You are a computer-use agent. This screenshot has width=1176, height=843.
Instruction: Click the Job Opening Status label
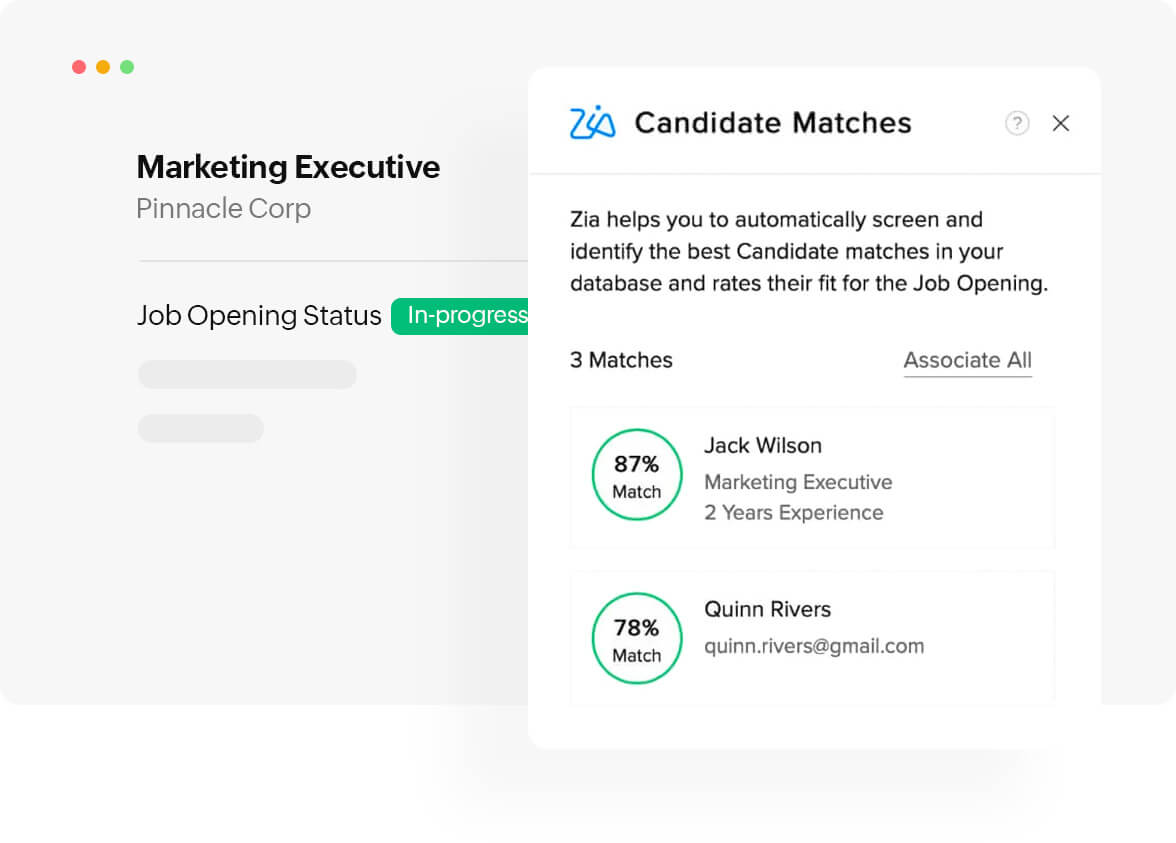pos(259,316)
